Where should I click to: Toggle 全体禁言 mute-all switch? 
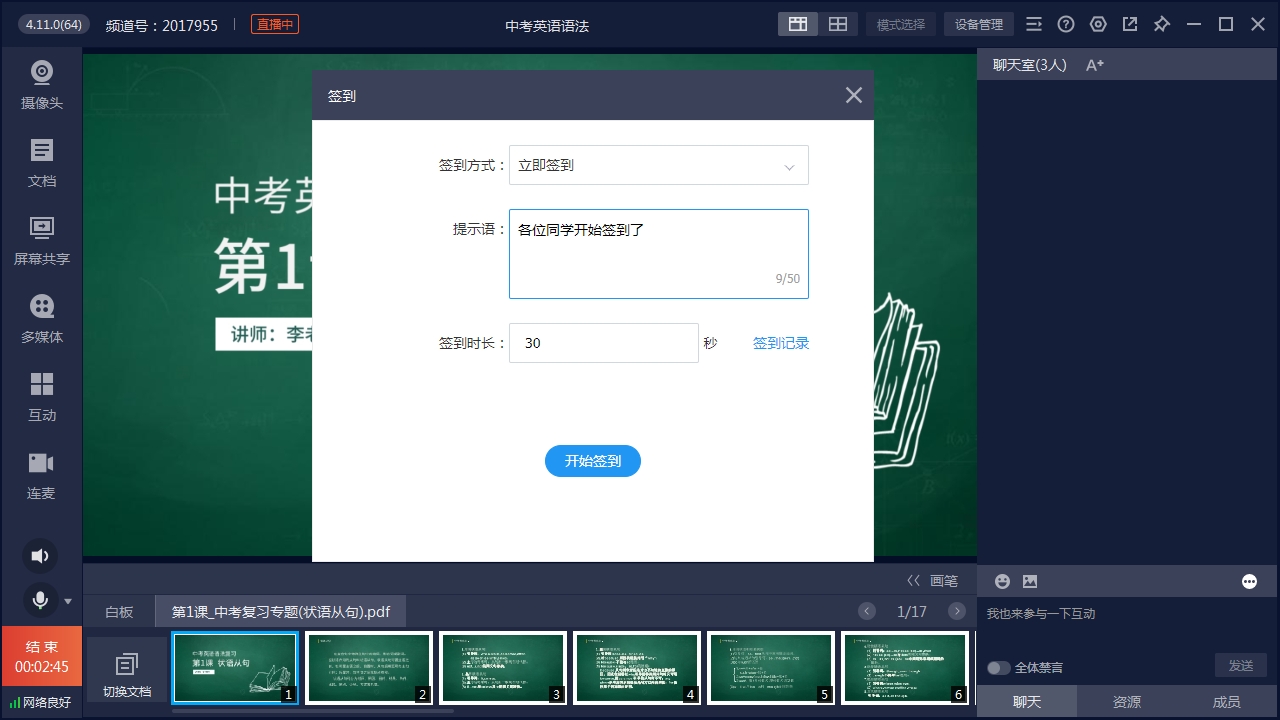coord(998,667)
